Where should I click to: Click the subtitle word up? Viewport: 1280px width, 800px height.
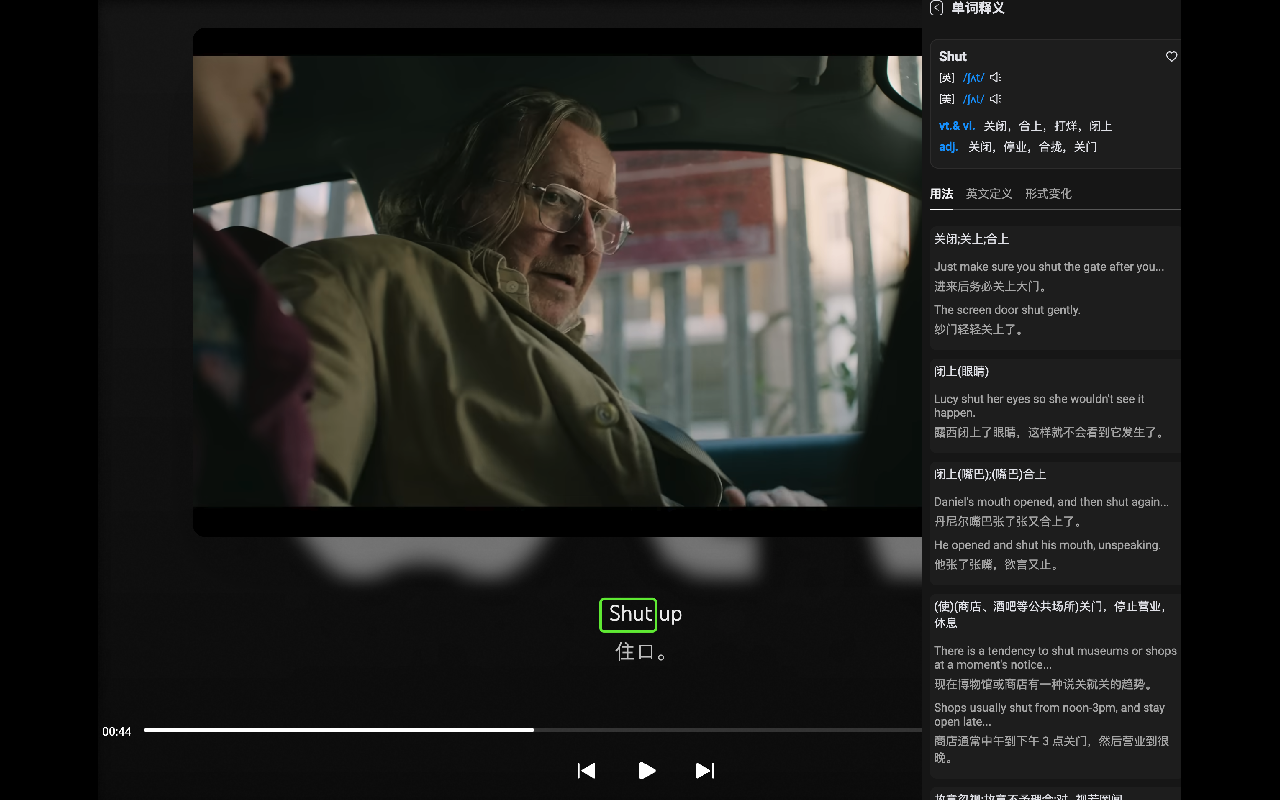pos(670,614)
